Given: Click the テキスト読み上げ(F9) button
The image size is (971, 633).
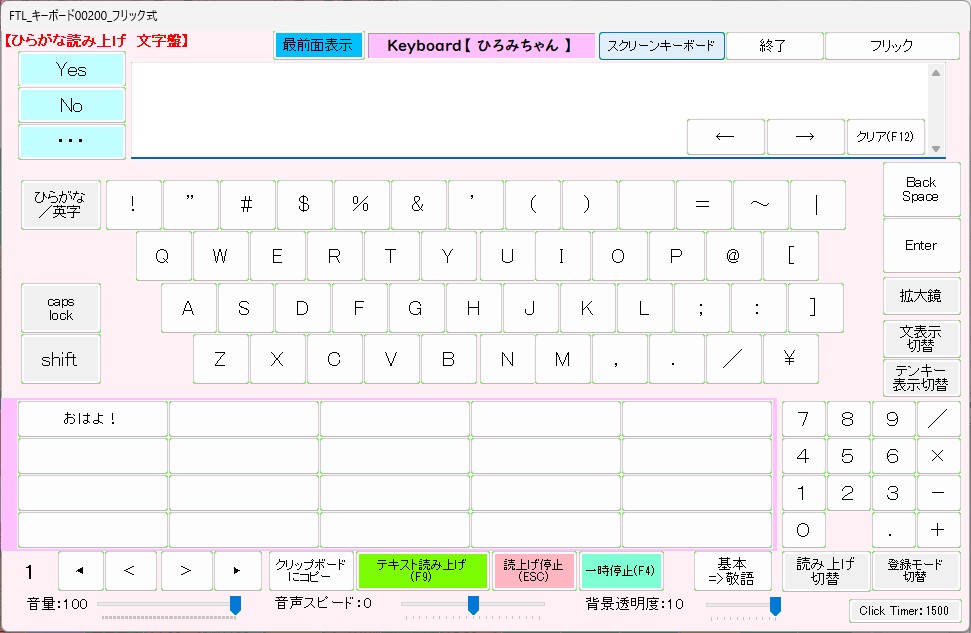Looking at the screenshot, I should pos(423,571).
